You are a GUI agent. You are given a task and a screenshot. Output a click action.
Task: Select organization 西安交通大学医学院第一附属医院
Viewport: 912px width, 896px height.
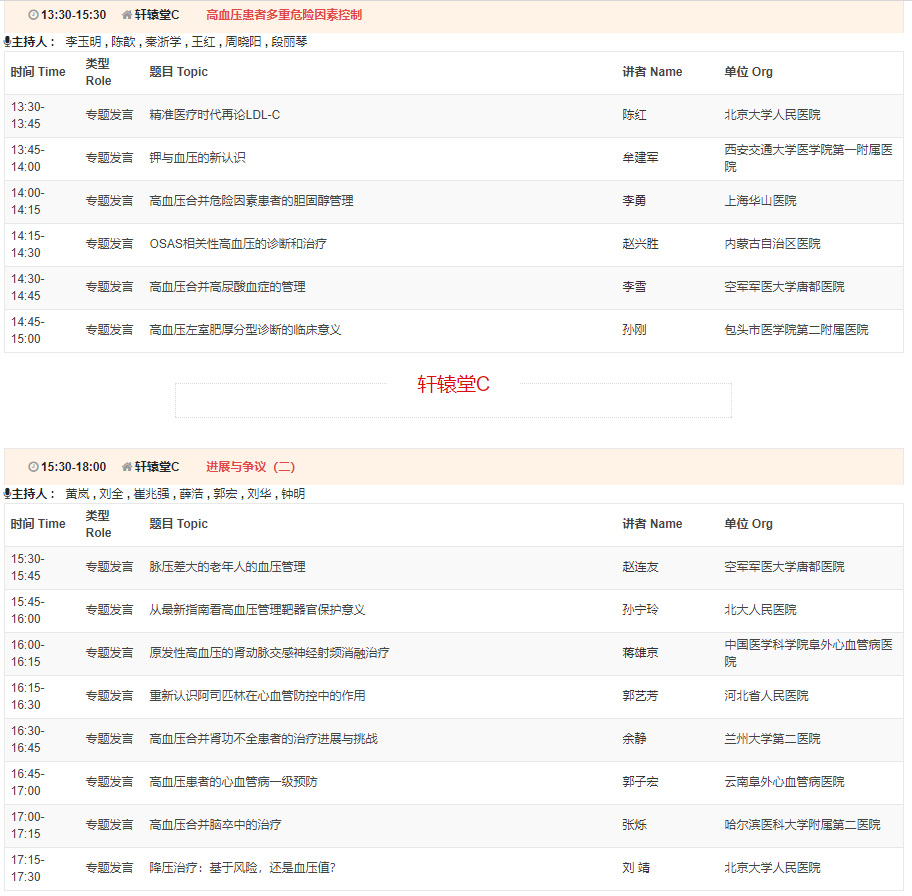click(808, 158)
